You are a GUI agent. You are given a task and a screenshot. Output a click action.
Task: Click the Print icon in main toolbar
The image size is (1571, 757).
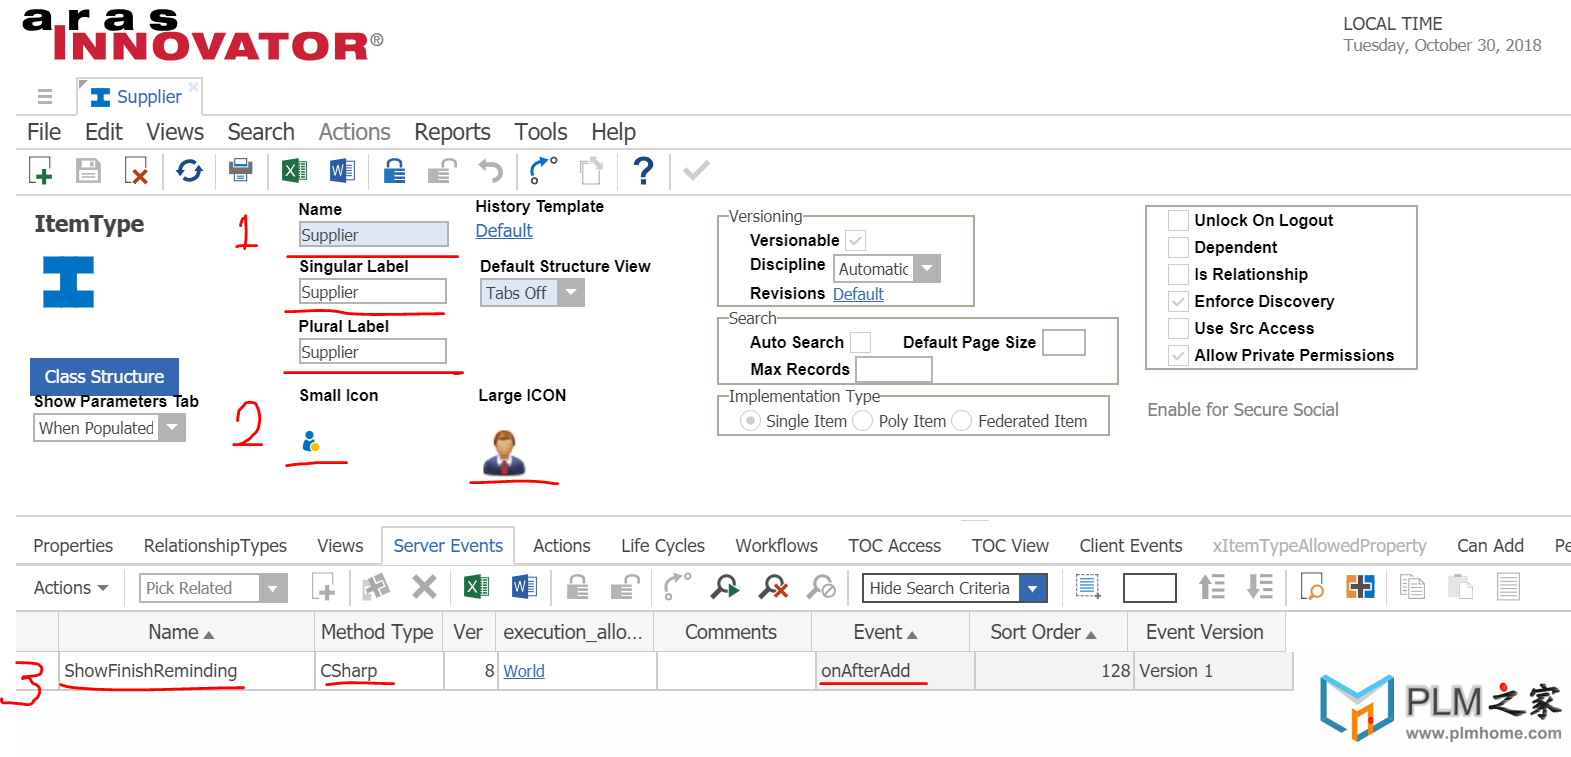[x=241, y=170]
